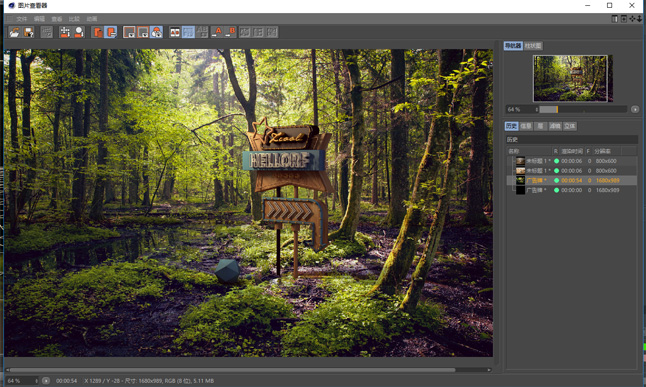This screenshot has height=387, width=646.
Task: Click the stepper arrows beside the status bar 64 %
Action: pyautogui.click(x=37, y=381)
